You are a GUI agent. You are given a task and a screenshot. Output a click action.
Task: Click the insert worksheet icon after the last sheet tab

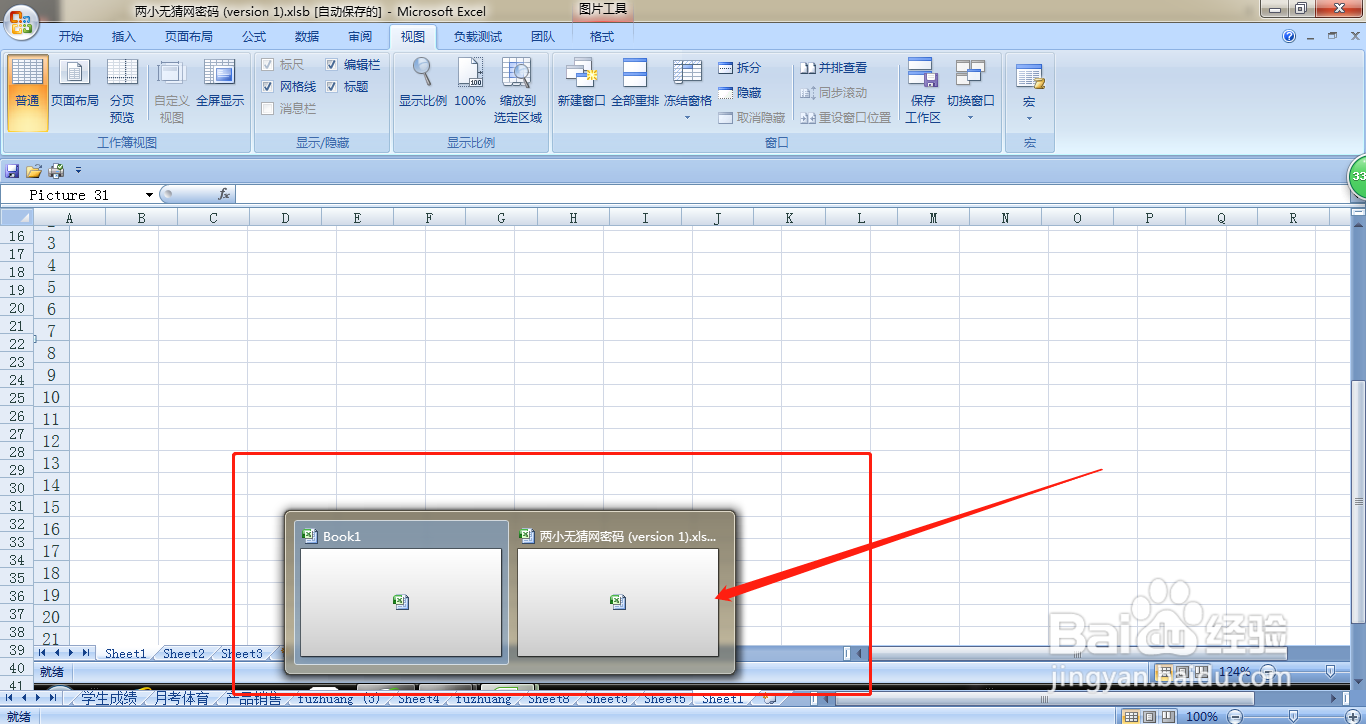[768, 699]
